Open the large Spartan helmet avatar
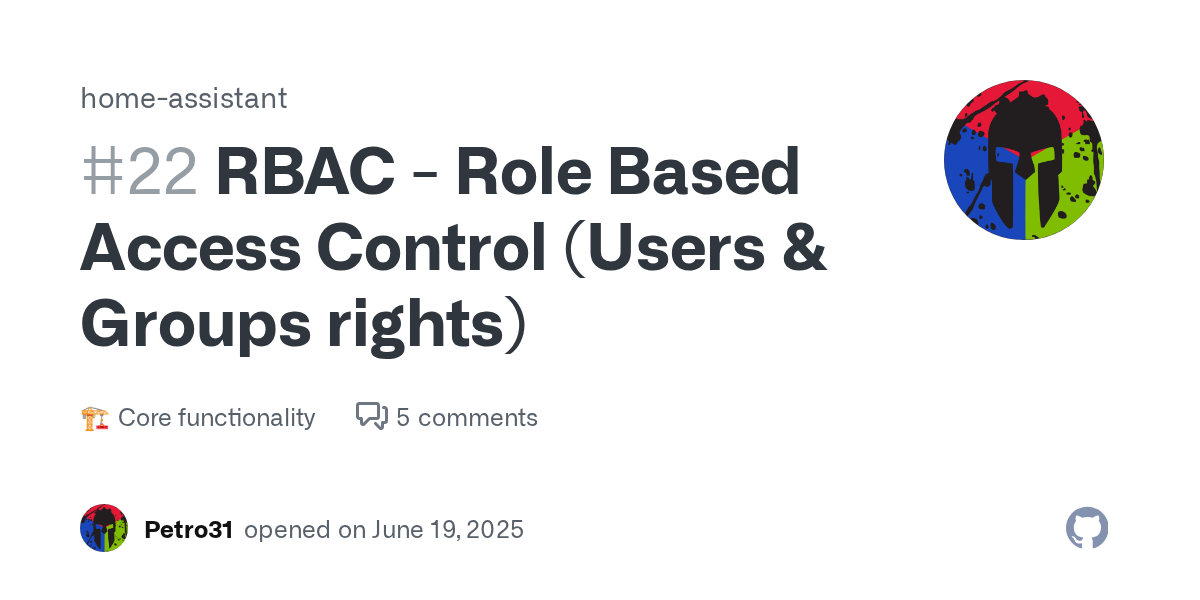The height and width of the screenshot is (600, 1200). click(x=1023, y=160)
